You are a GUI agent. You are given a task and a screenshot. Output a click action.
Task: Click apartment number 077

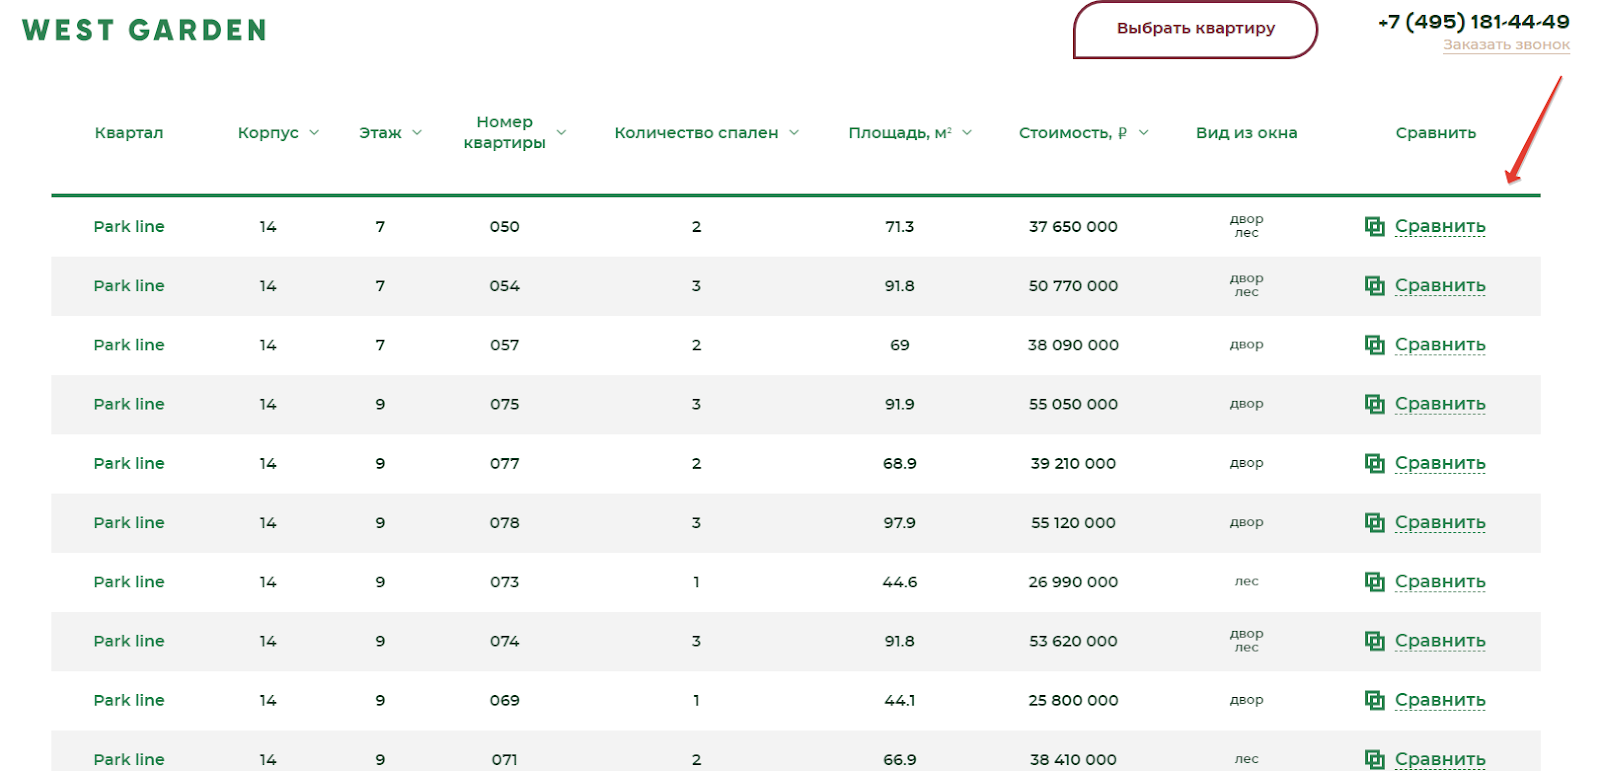[x=504, y=463]
